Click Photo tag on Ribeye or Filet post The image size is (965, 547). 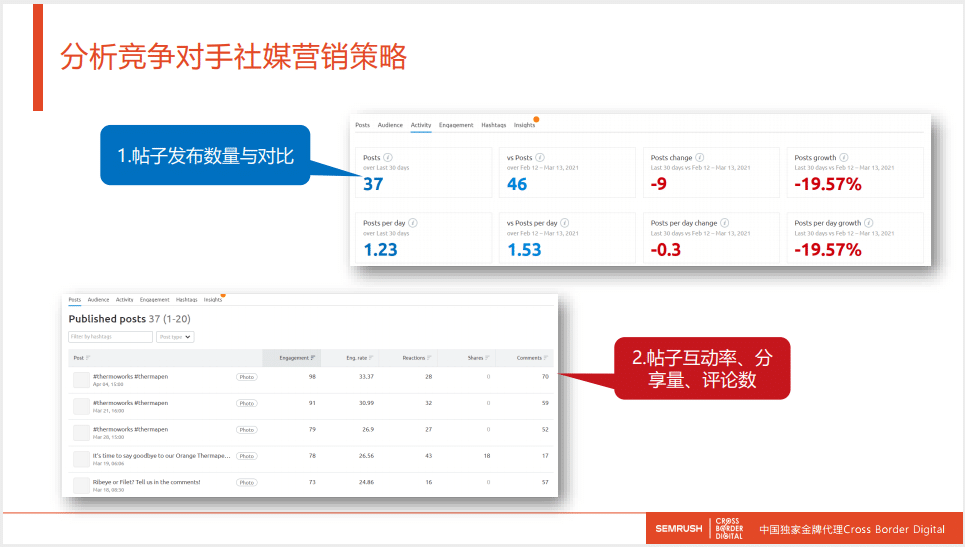click(247, 482)
